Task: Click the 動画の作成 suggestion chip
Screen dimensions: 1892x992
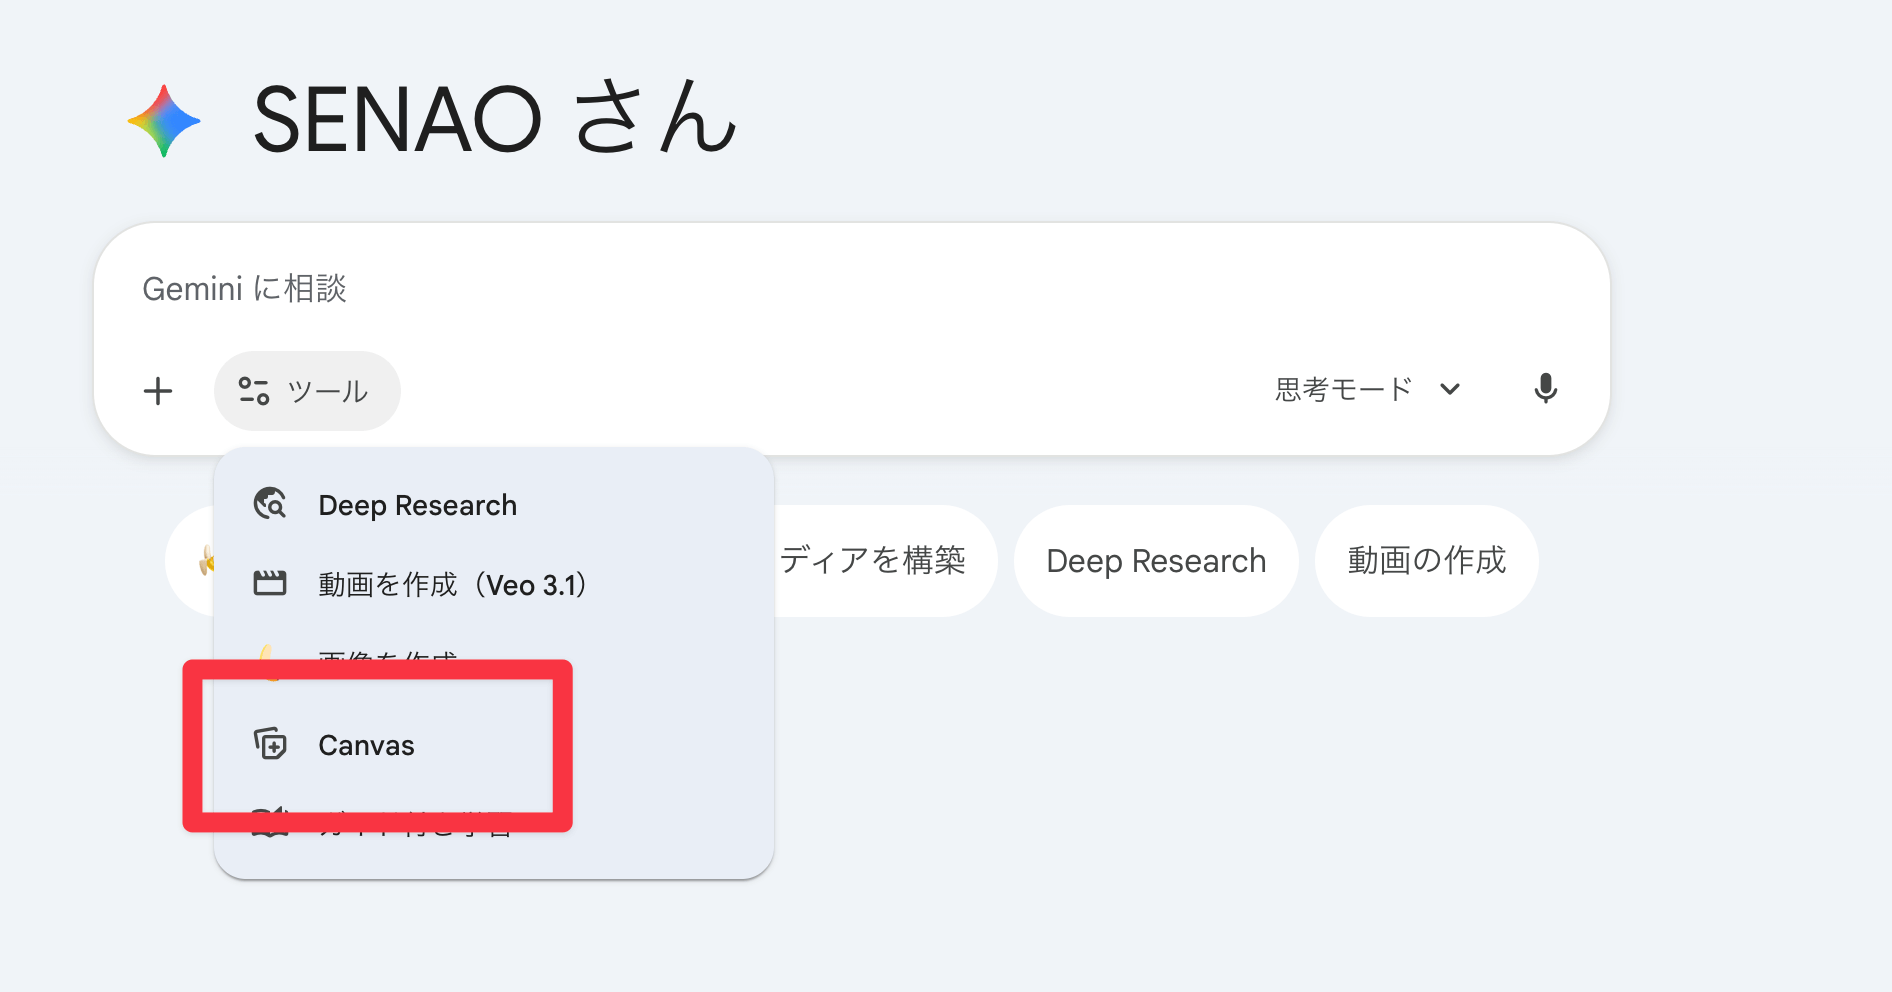Action: click(1427, 560)
